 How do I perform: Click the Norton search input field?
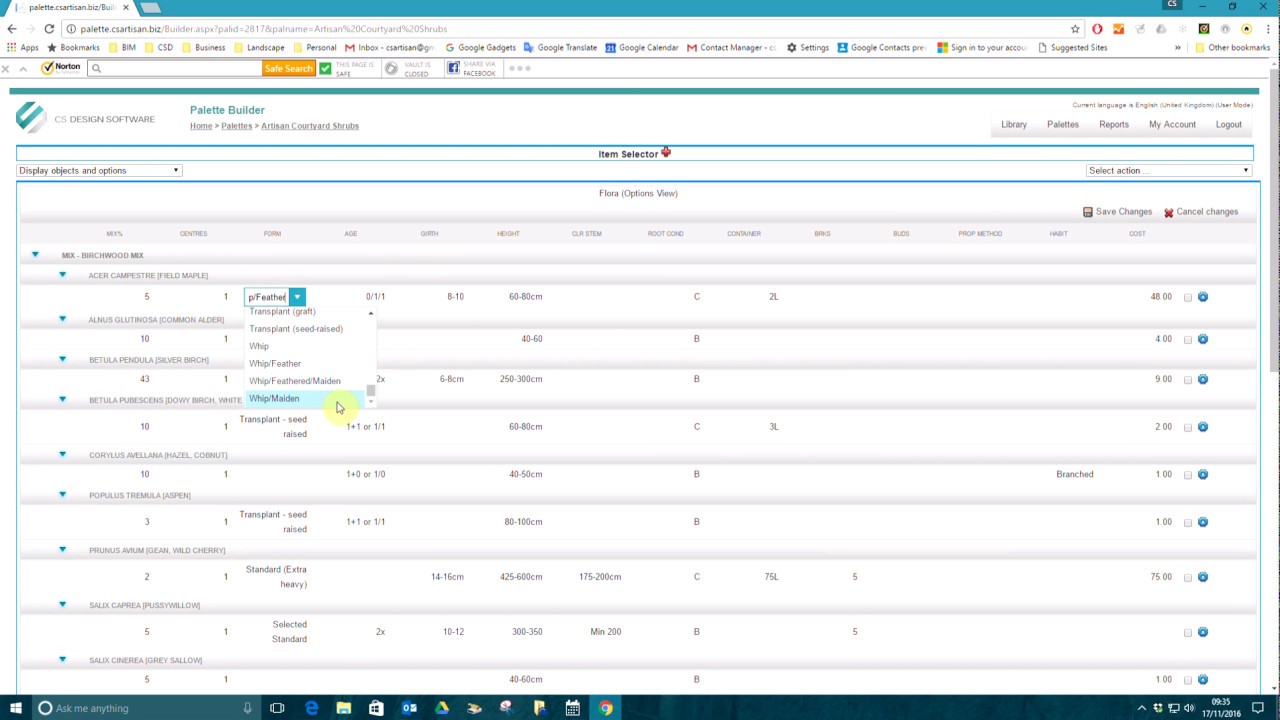pos(175,68)
